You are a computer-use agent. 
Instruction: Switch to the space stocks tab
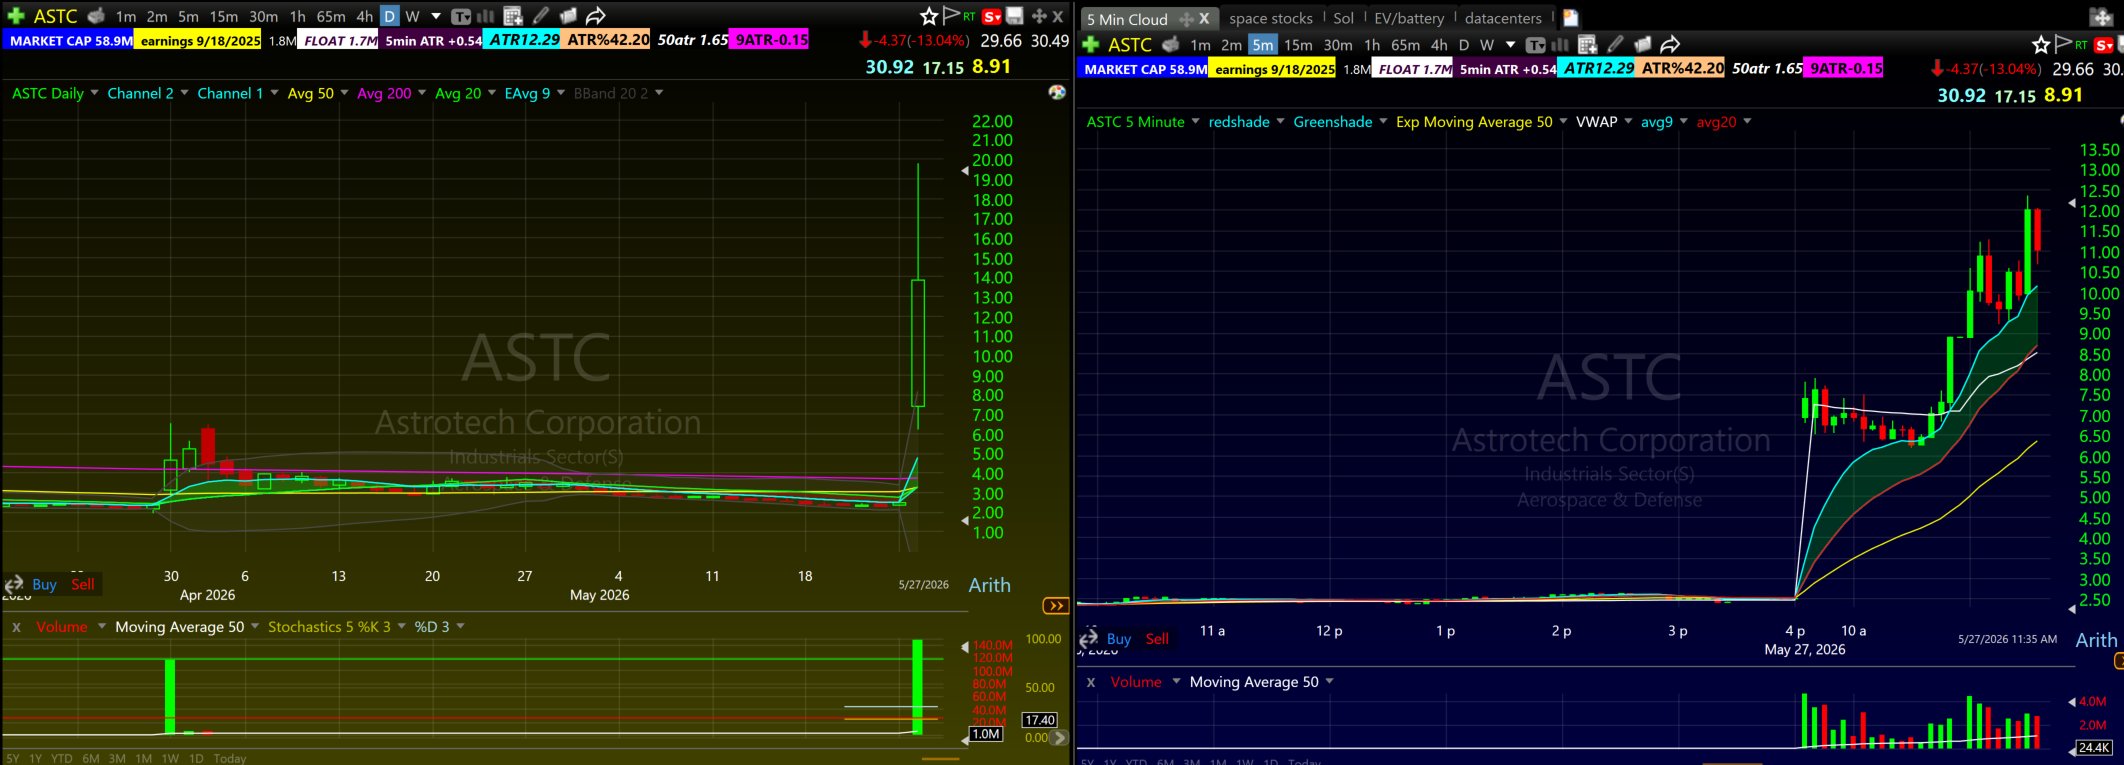[x=1271, y=18]
